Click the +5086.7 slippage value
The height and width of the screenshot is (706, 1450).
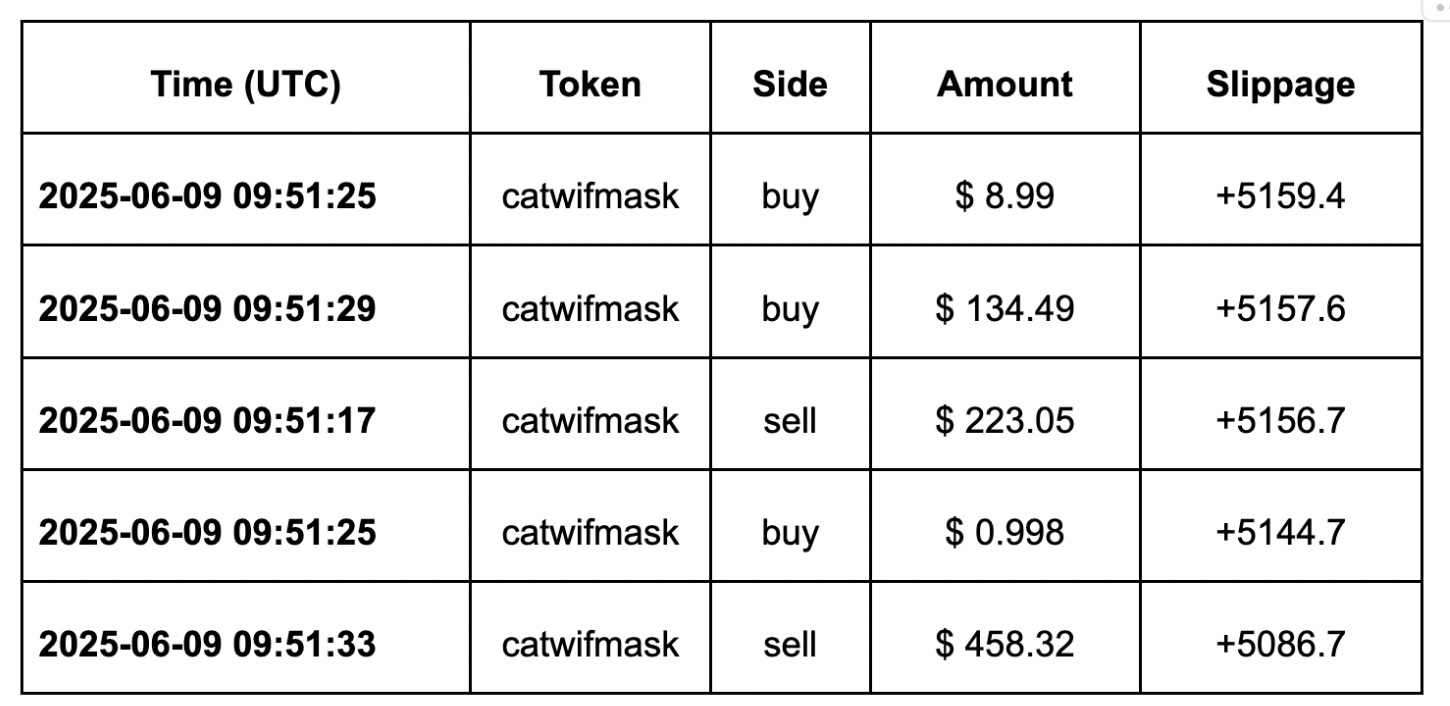coord(1281,644)
